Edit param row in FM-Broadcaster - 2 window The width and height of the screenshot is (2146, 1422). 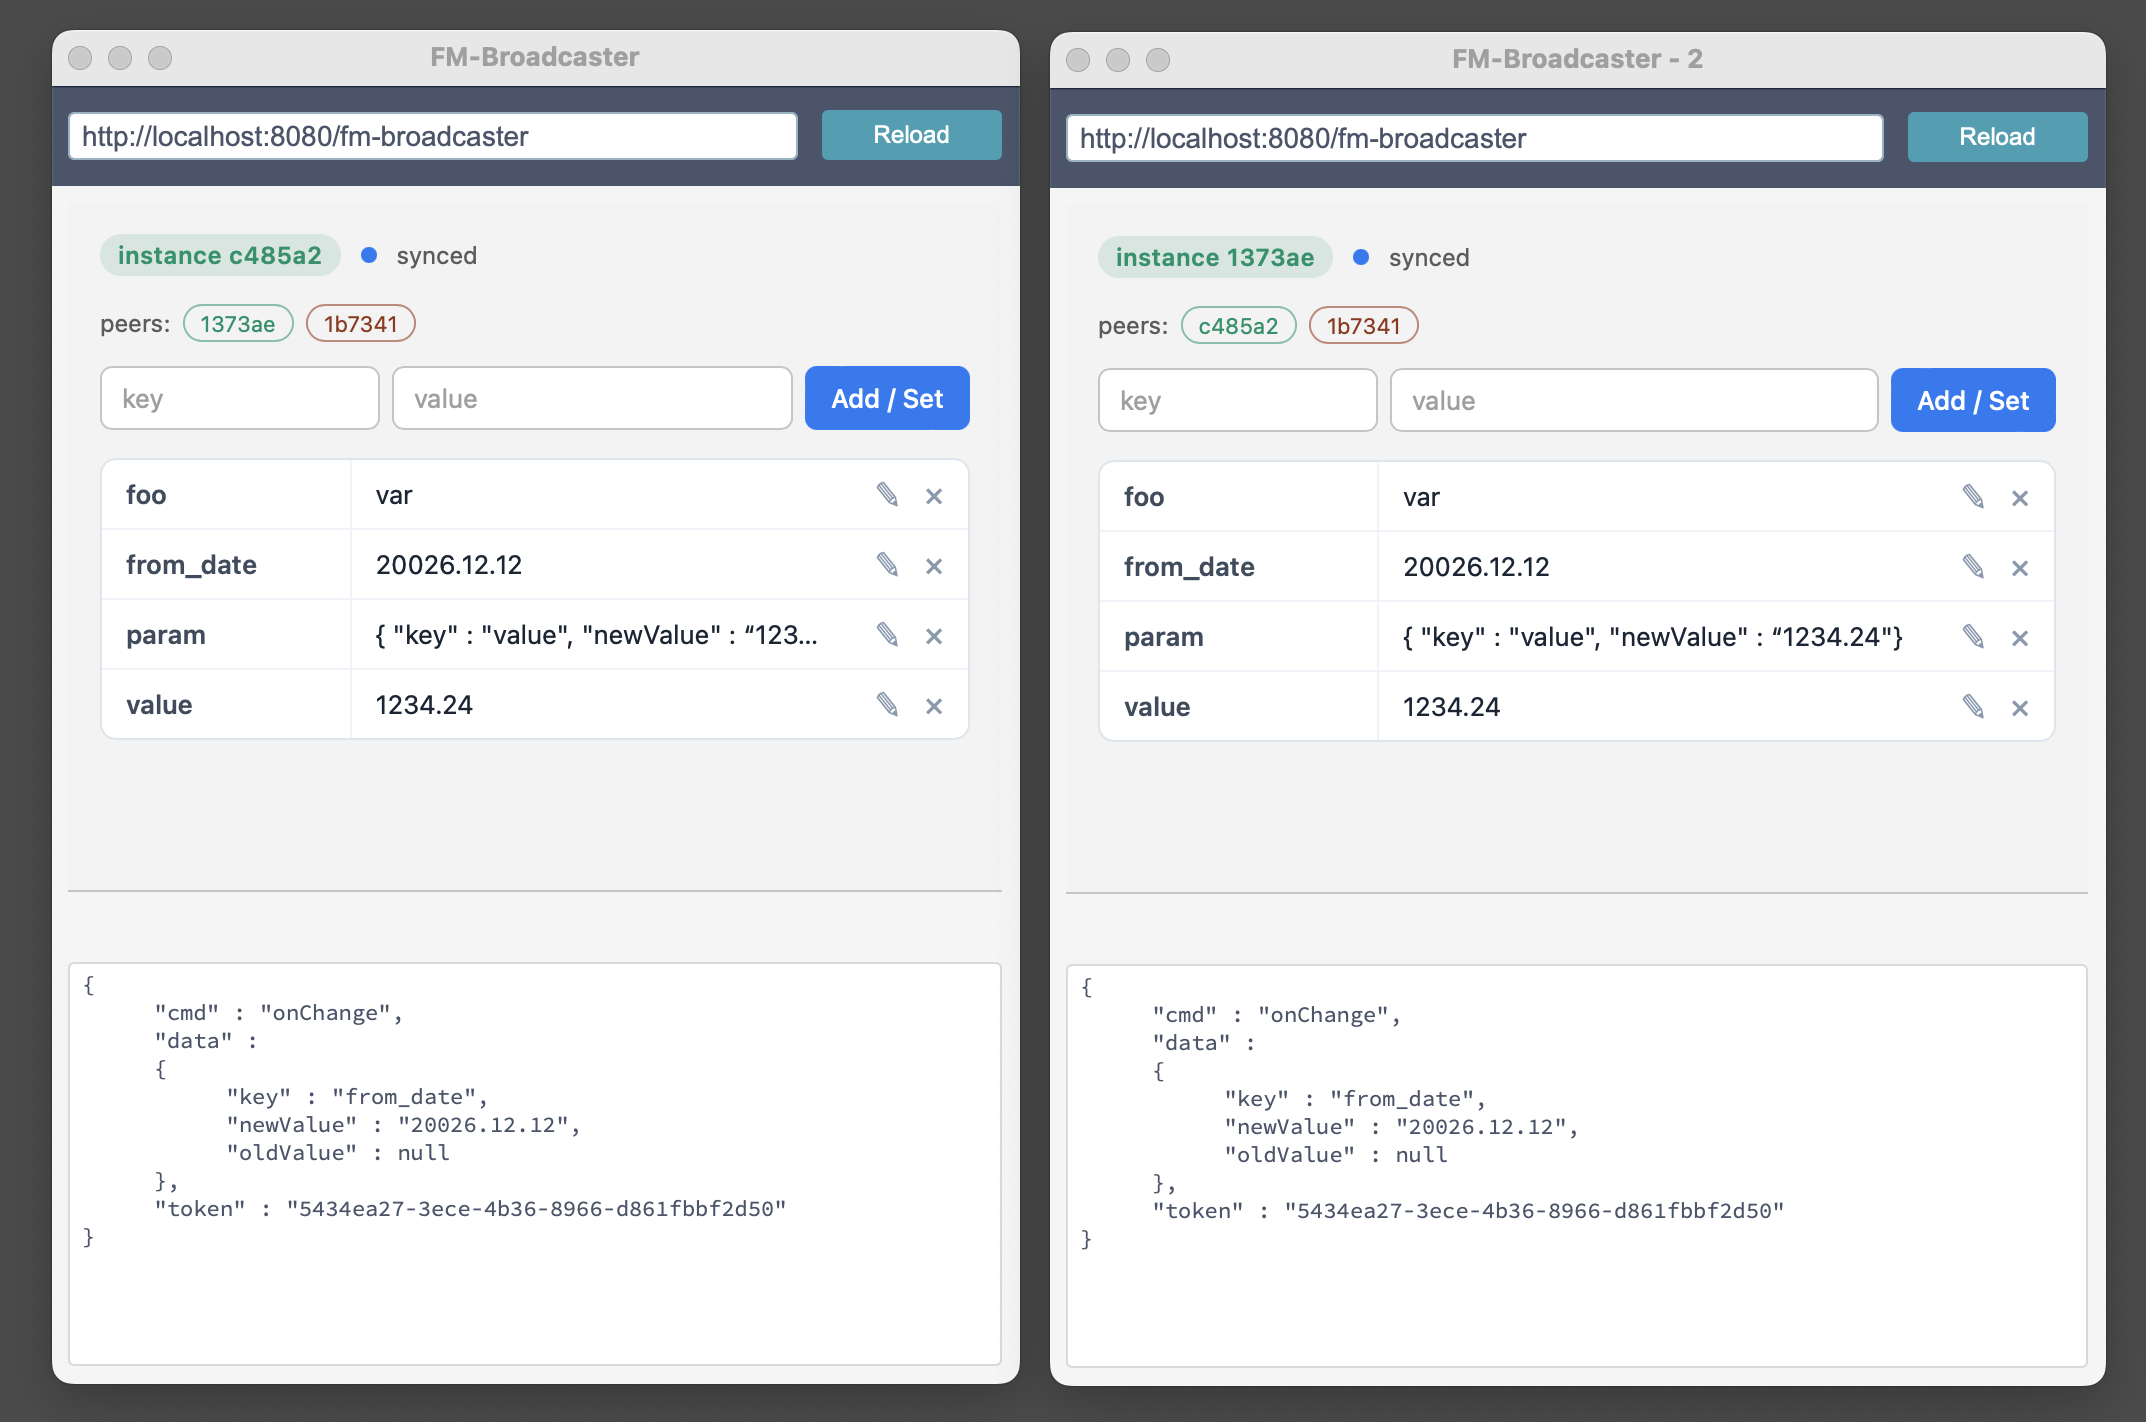1973,637
